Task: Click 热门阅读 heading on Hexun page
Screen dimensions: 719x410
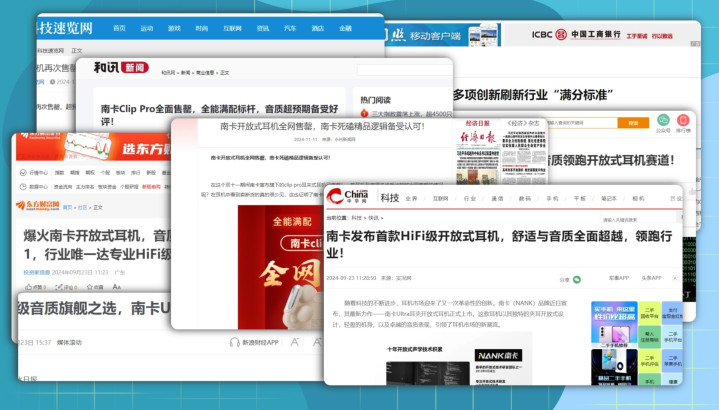Action: pyautogui.click(x=376, y=100)
